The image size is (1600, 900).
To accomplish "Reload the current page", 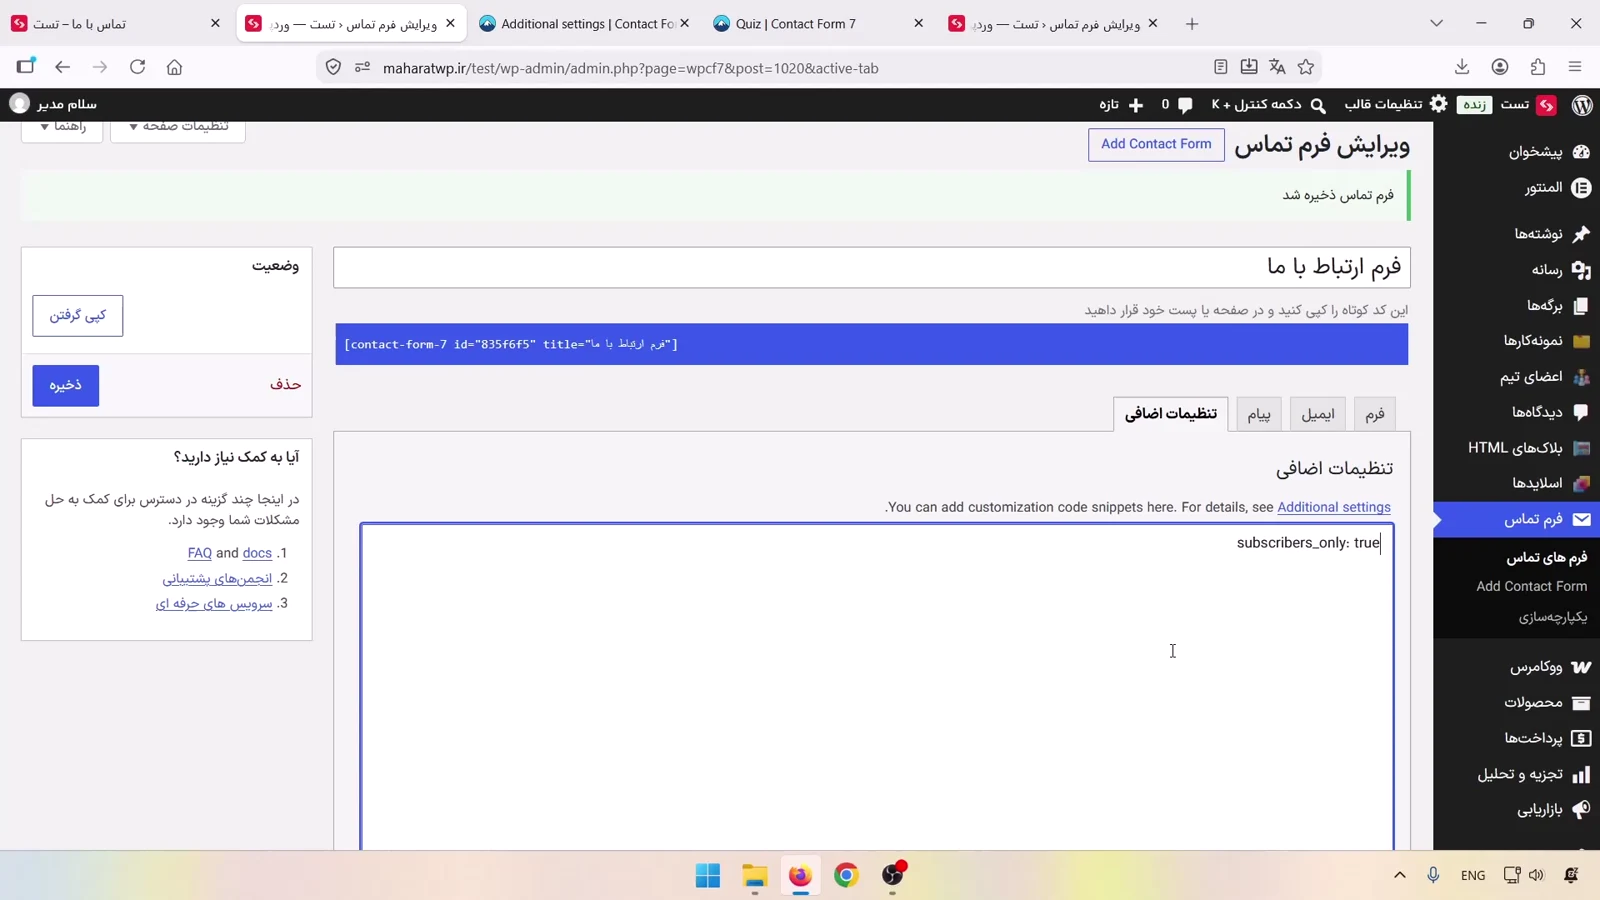I will tap(137, 67).
